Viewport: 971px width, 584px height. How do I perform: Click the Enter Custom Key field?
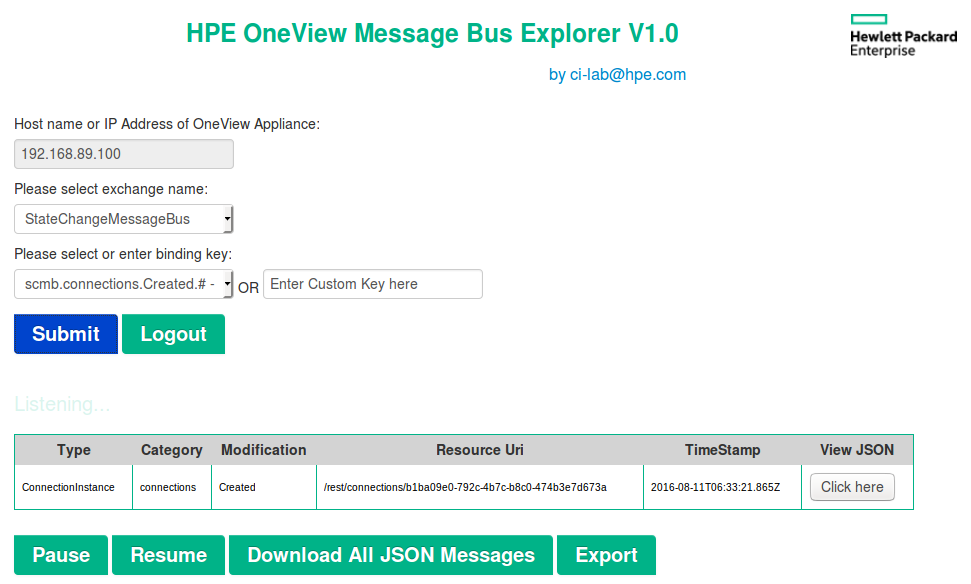click(373, 284)
